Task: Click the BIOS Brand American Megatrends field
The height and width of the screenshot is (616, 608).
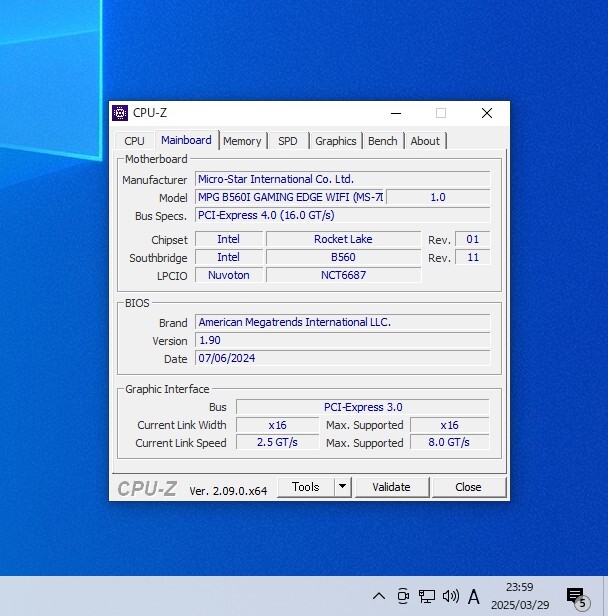Action: pyautogui.click(x=342, y=322)
